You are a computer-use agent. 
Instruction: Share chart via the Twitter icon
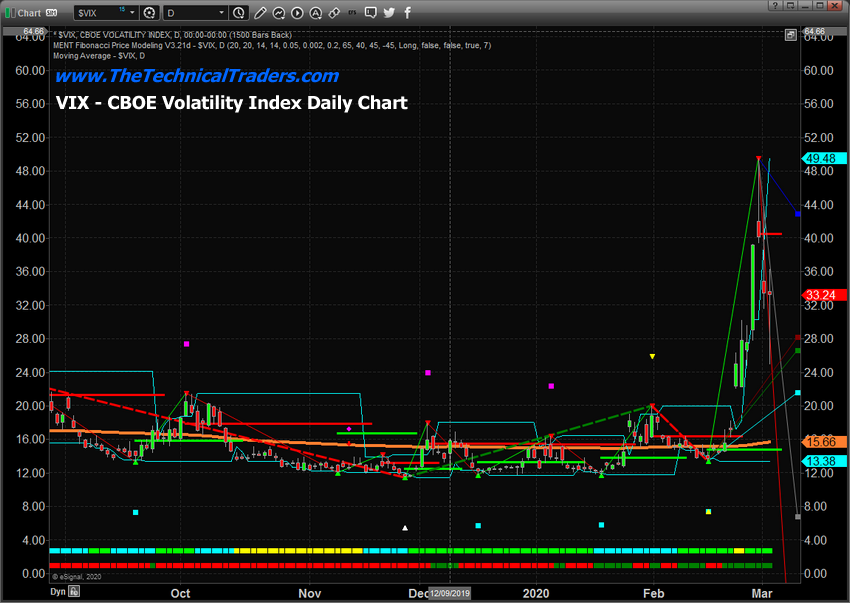pyautogui.click(x=388, y=12)
